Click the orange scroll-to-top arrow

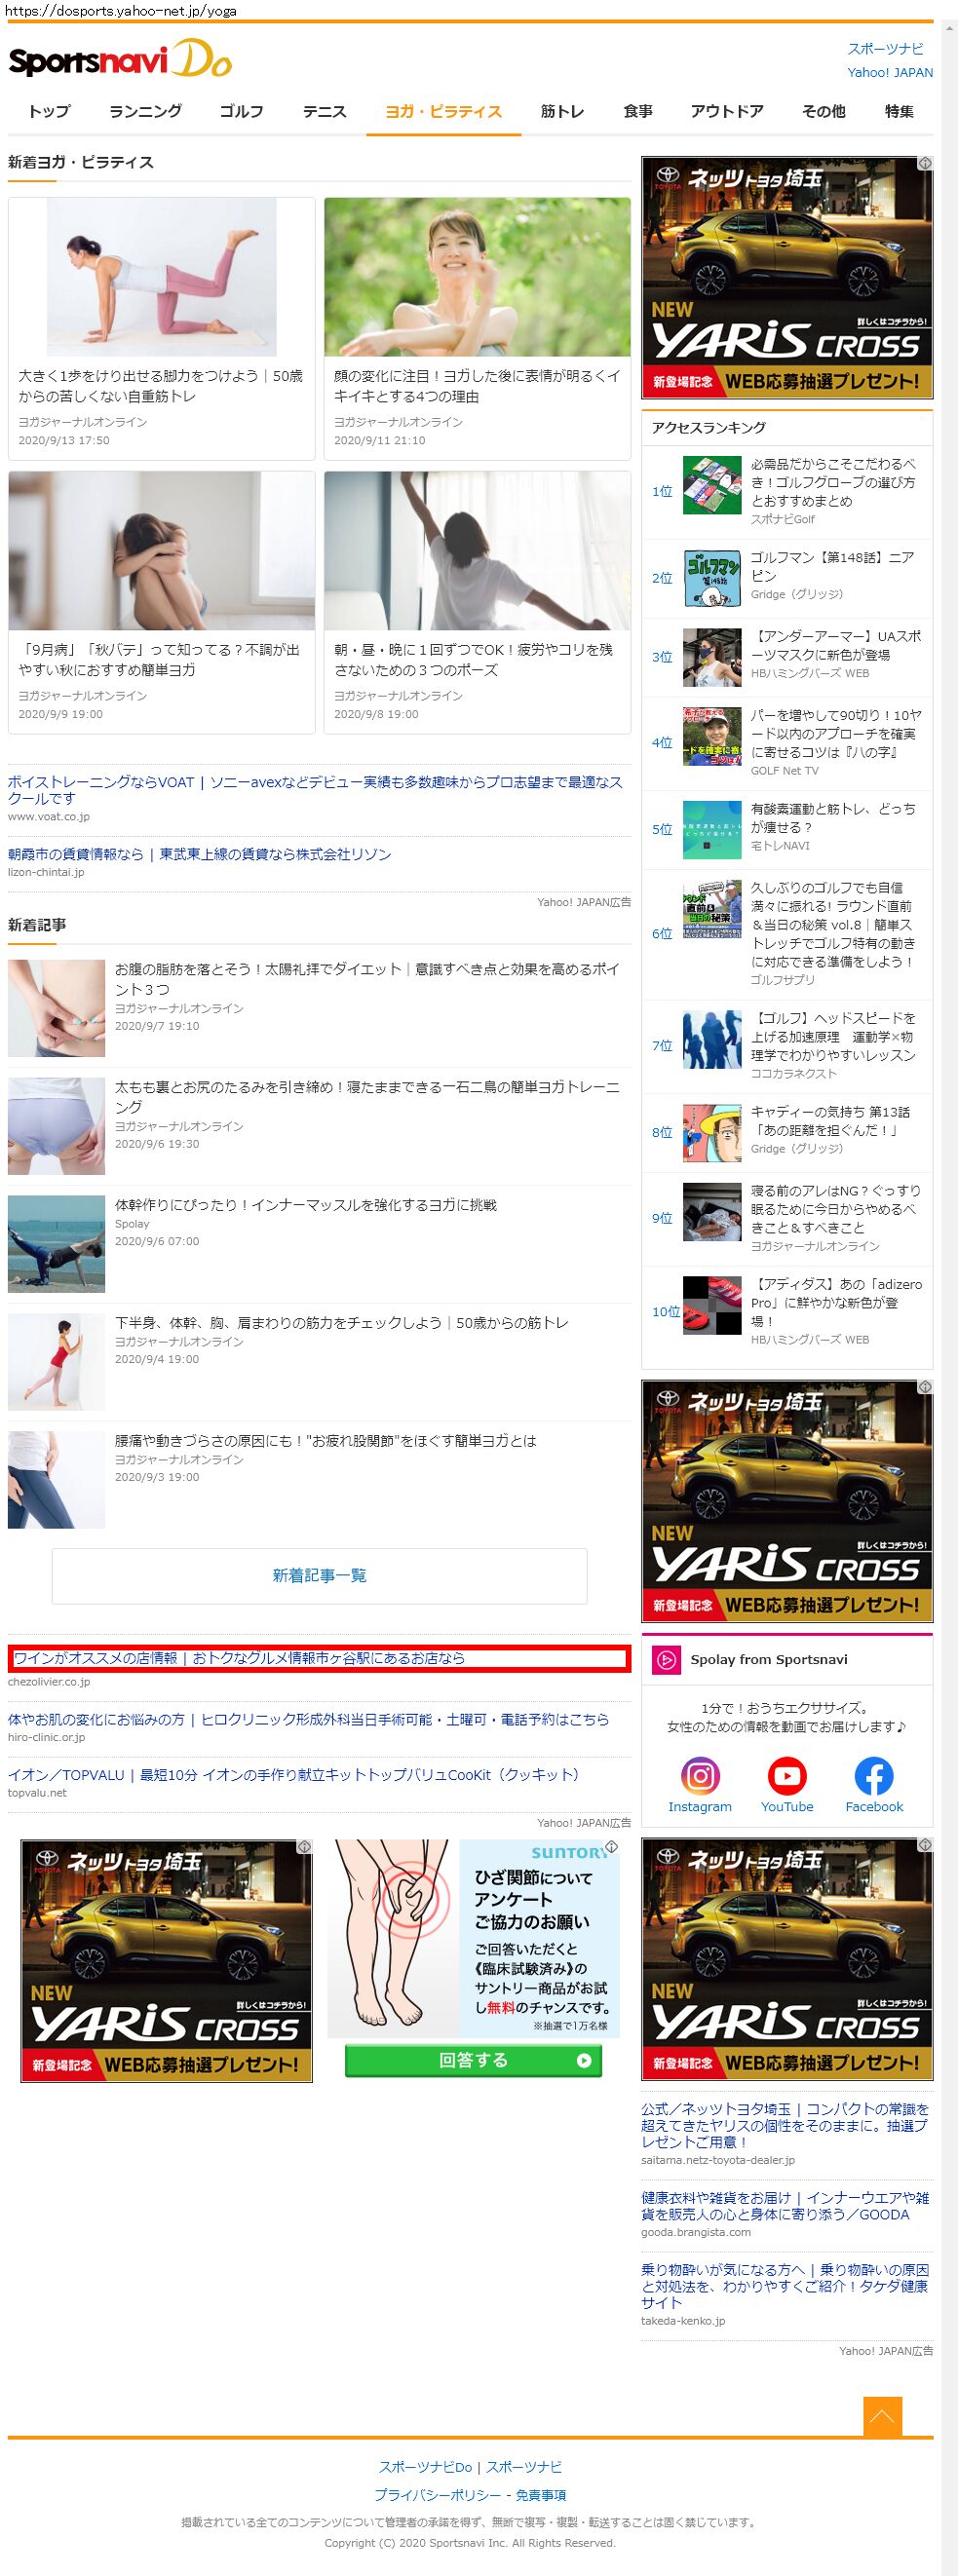click(x=882, y=2416)
